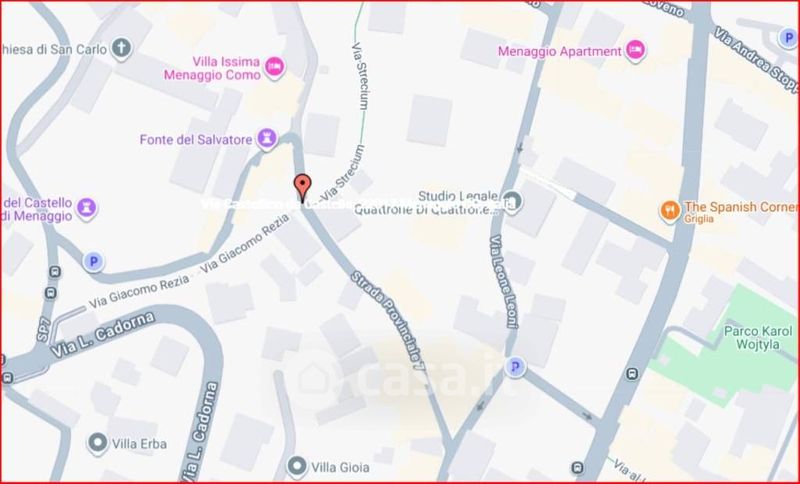Image resolution: width=800 pixels, height=484 pixels.
Task: Select The Spanish Corner restaurant icon
Action: click(x=670, y=211)
